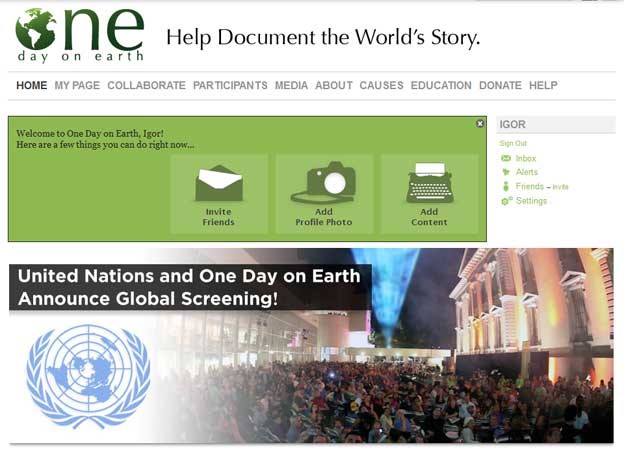
Task: Open the Inbox link
Action: pyautogui.click(x=526, y=158)
